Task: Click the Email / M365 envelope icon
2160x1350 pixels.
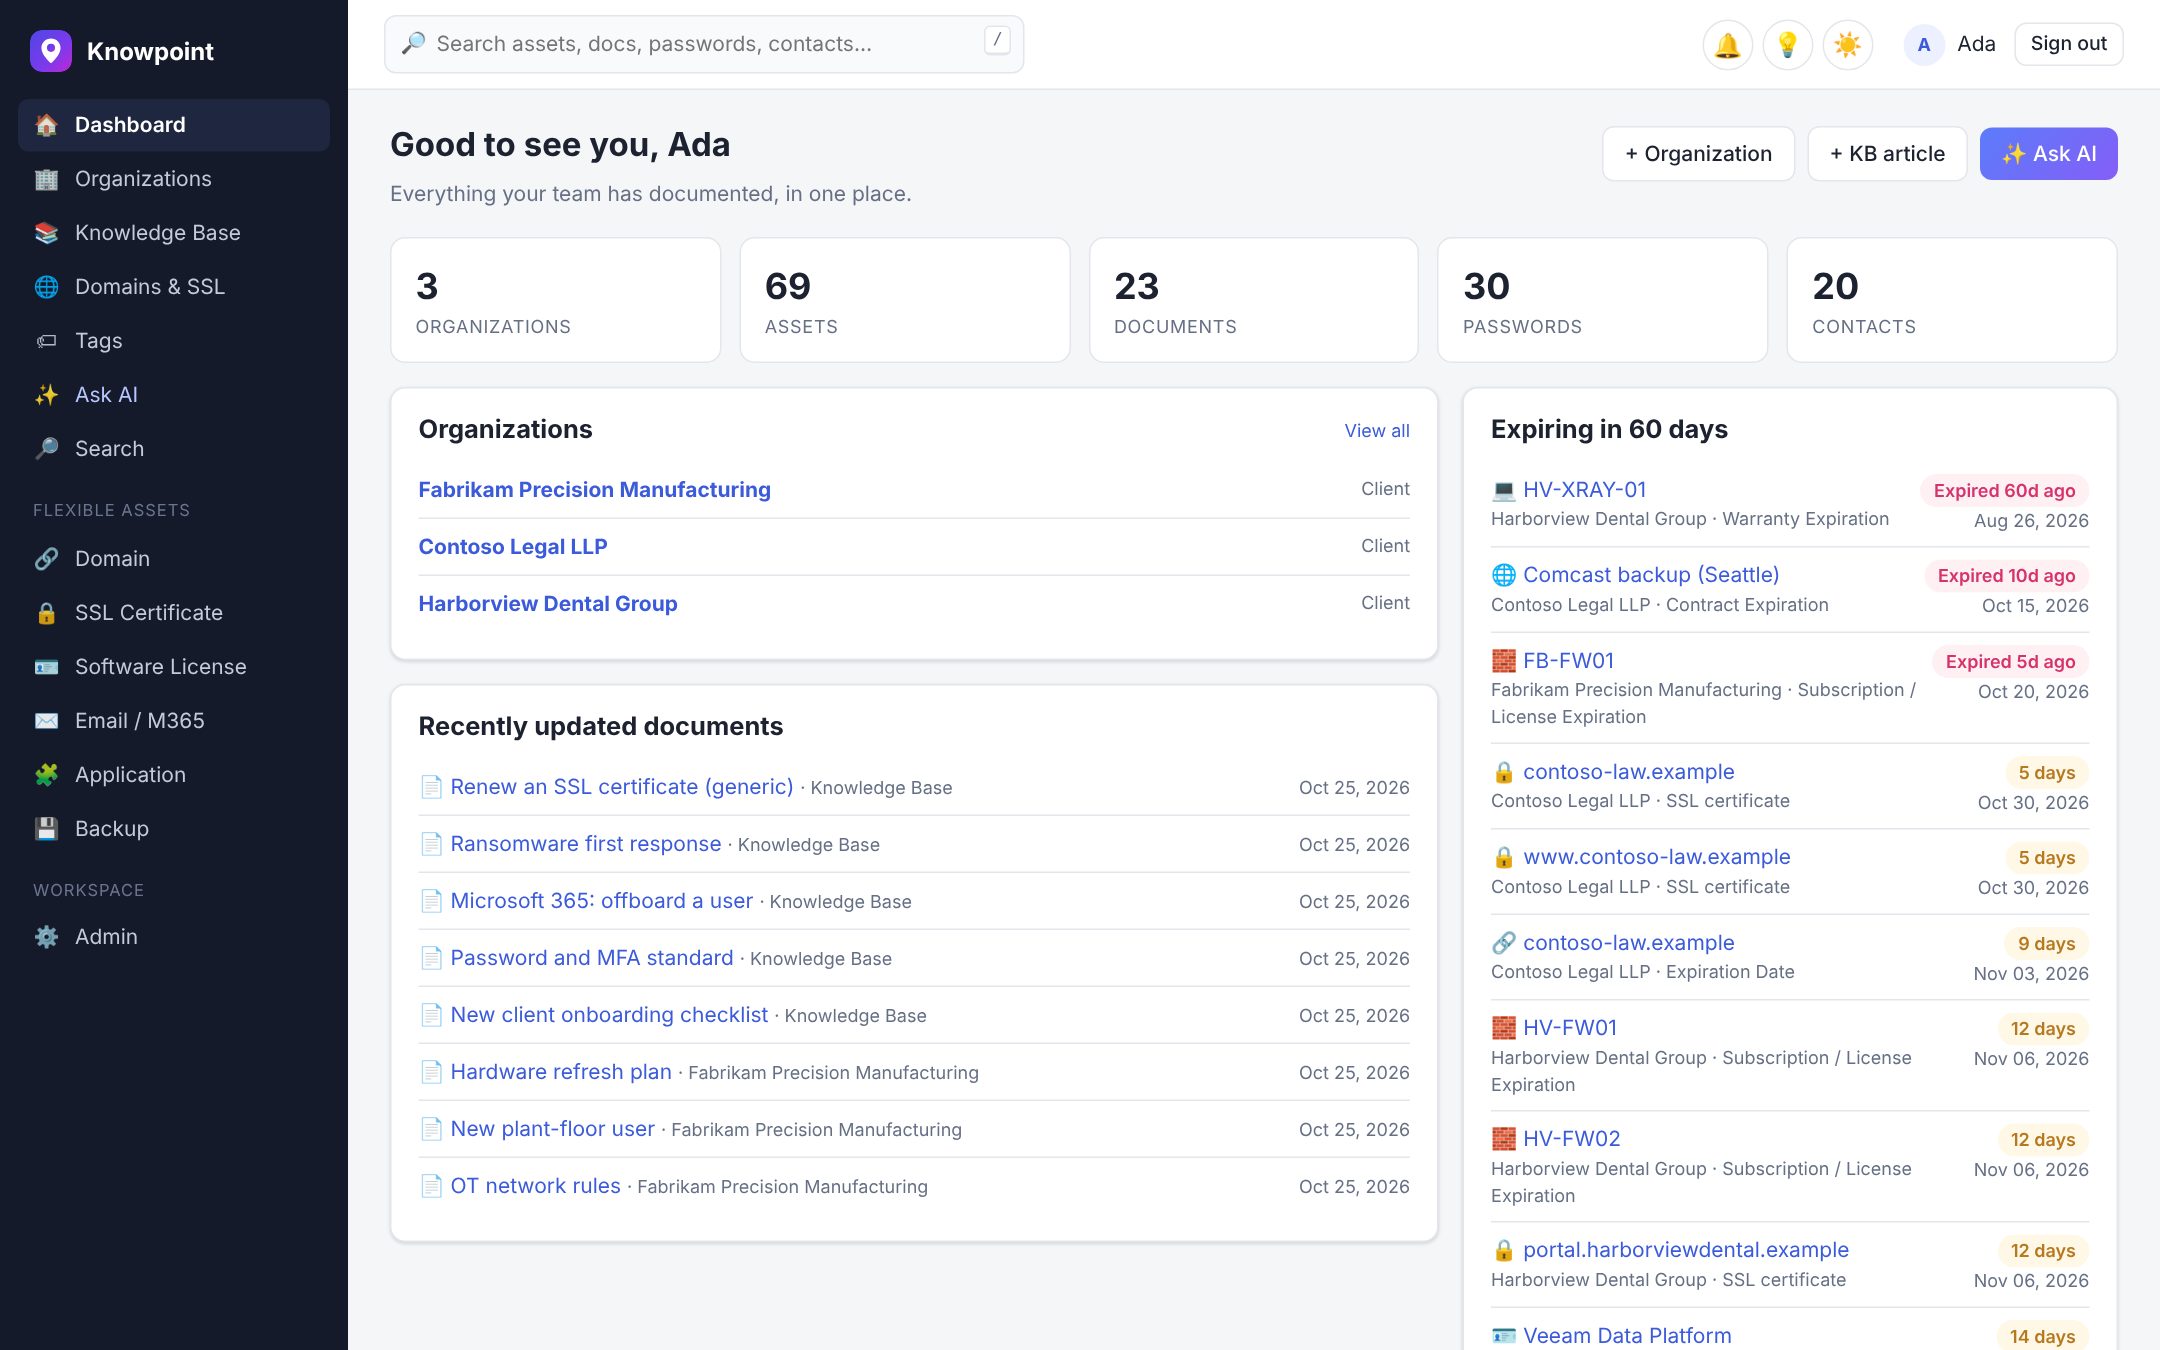Action: pos(46,721)
